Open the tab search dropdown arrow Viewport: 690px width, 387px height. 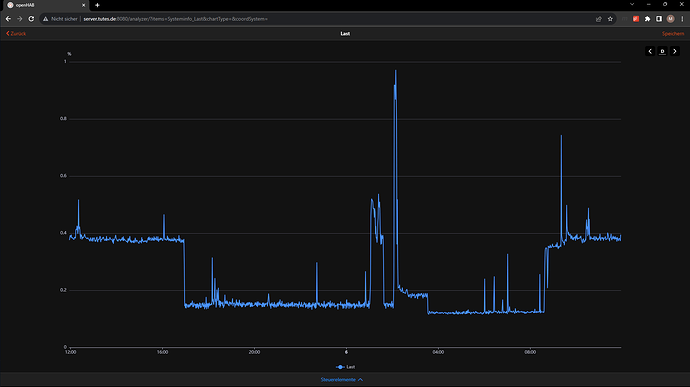click(x=632, y=4)
